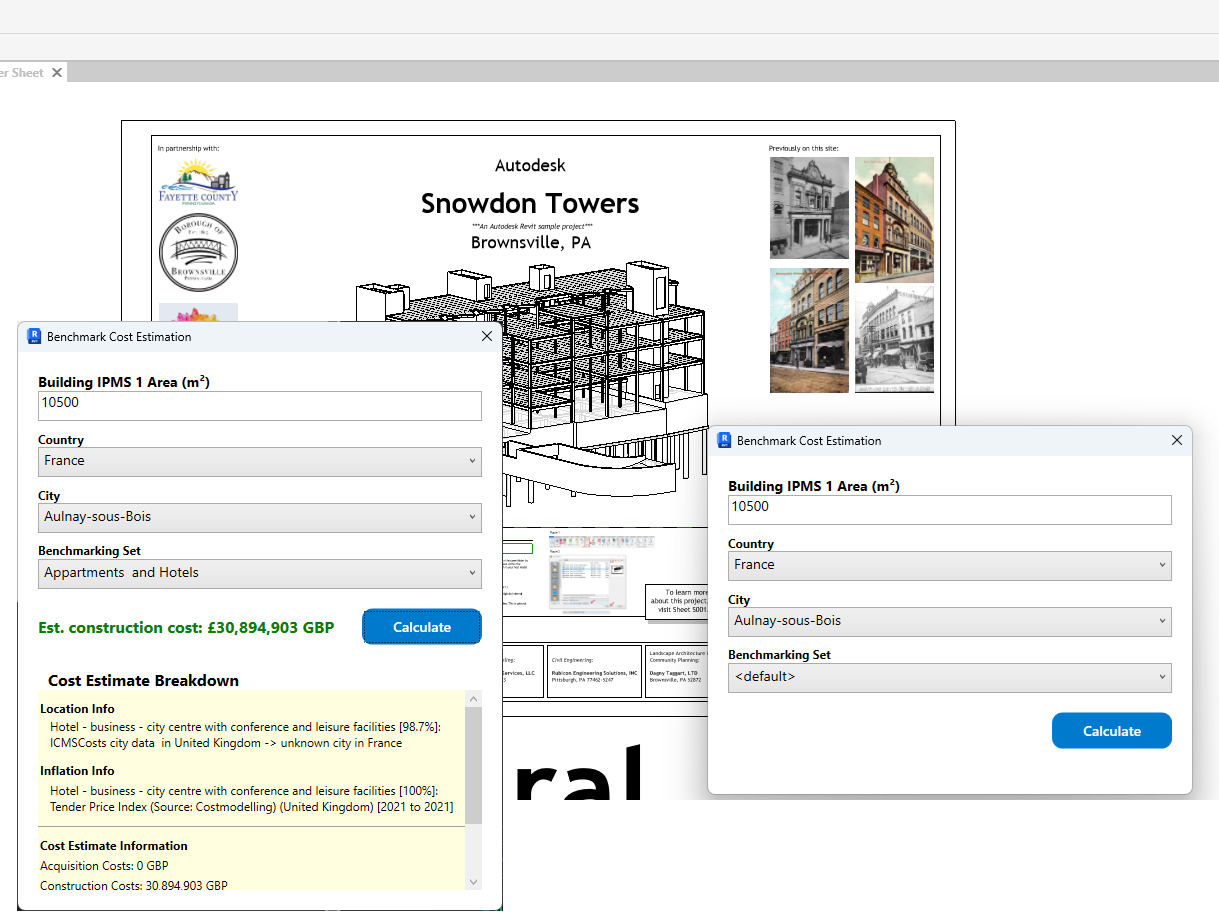Close the dialog showing the construction cost estimate
The image size is (1219, 920).
coord(487,337)
